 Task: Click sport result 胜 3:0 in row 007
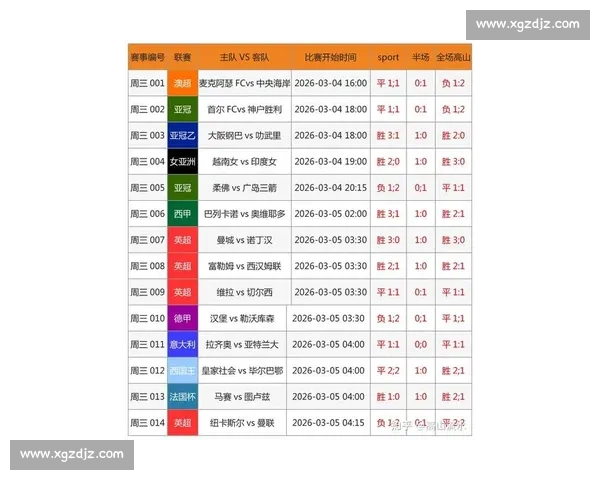click(x=388, y=240)
